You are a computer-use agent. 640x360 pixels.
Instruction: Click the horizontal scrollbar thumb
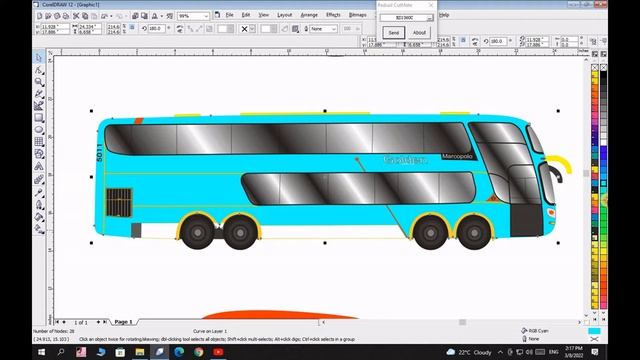[x=462, y=322]
